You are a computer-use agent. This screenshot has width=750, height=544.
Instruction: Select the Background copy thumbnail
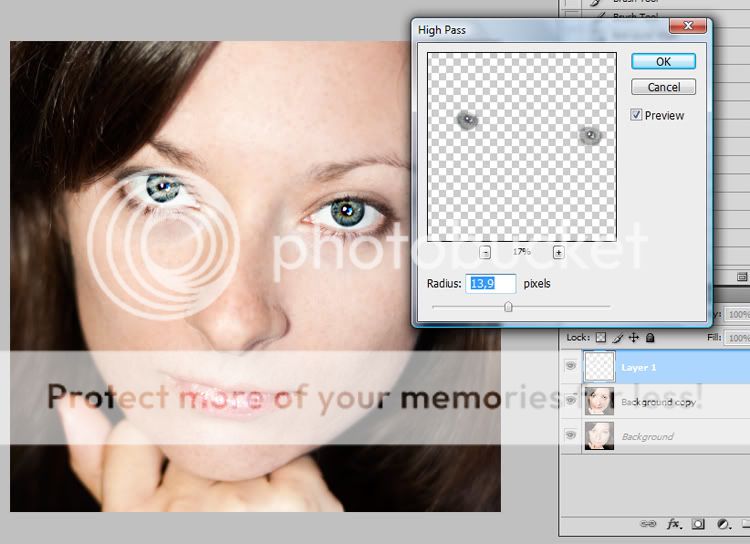599,401
